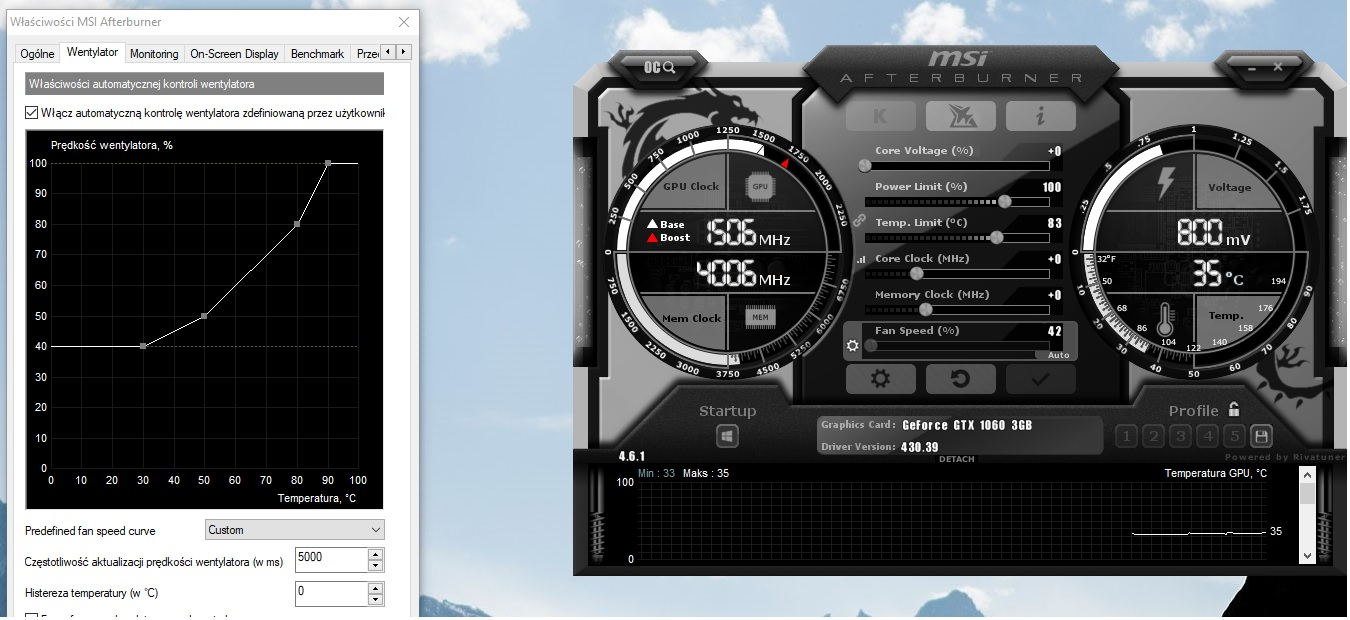Click the temperature hysteresis input field
This screenshot has width=1350, height=620.
tap(331, 593)
